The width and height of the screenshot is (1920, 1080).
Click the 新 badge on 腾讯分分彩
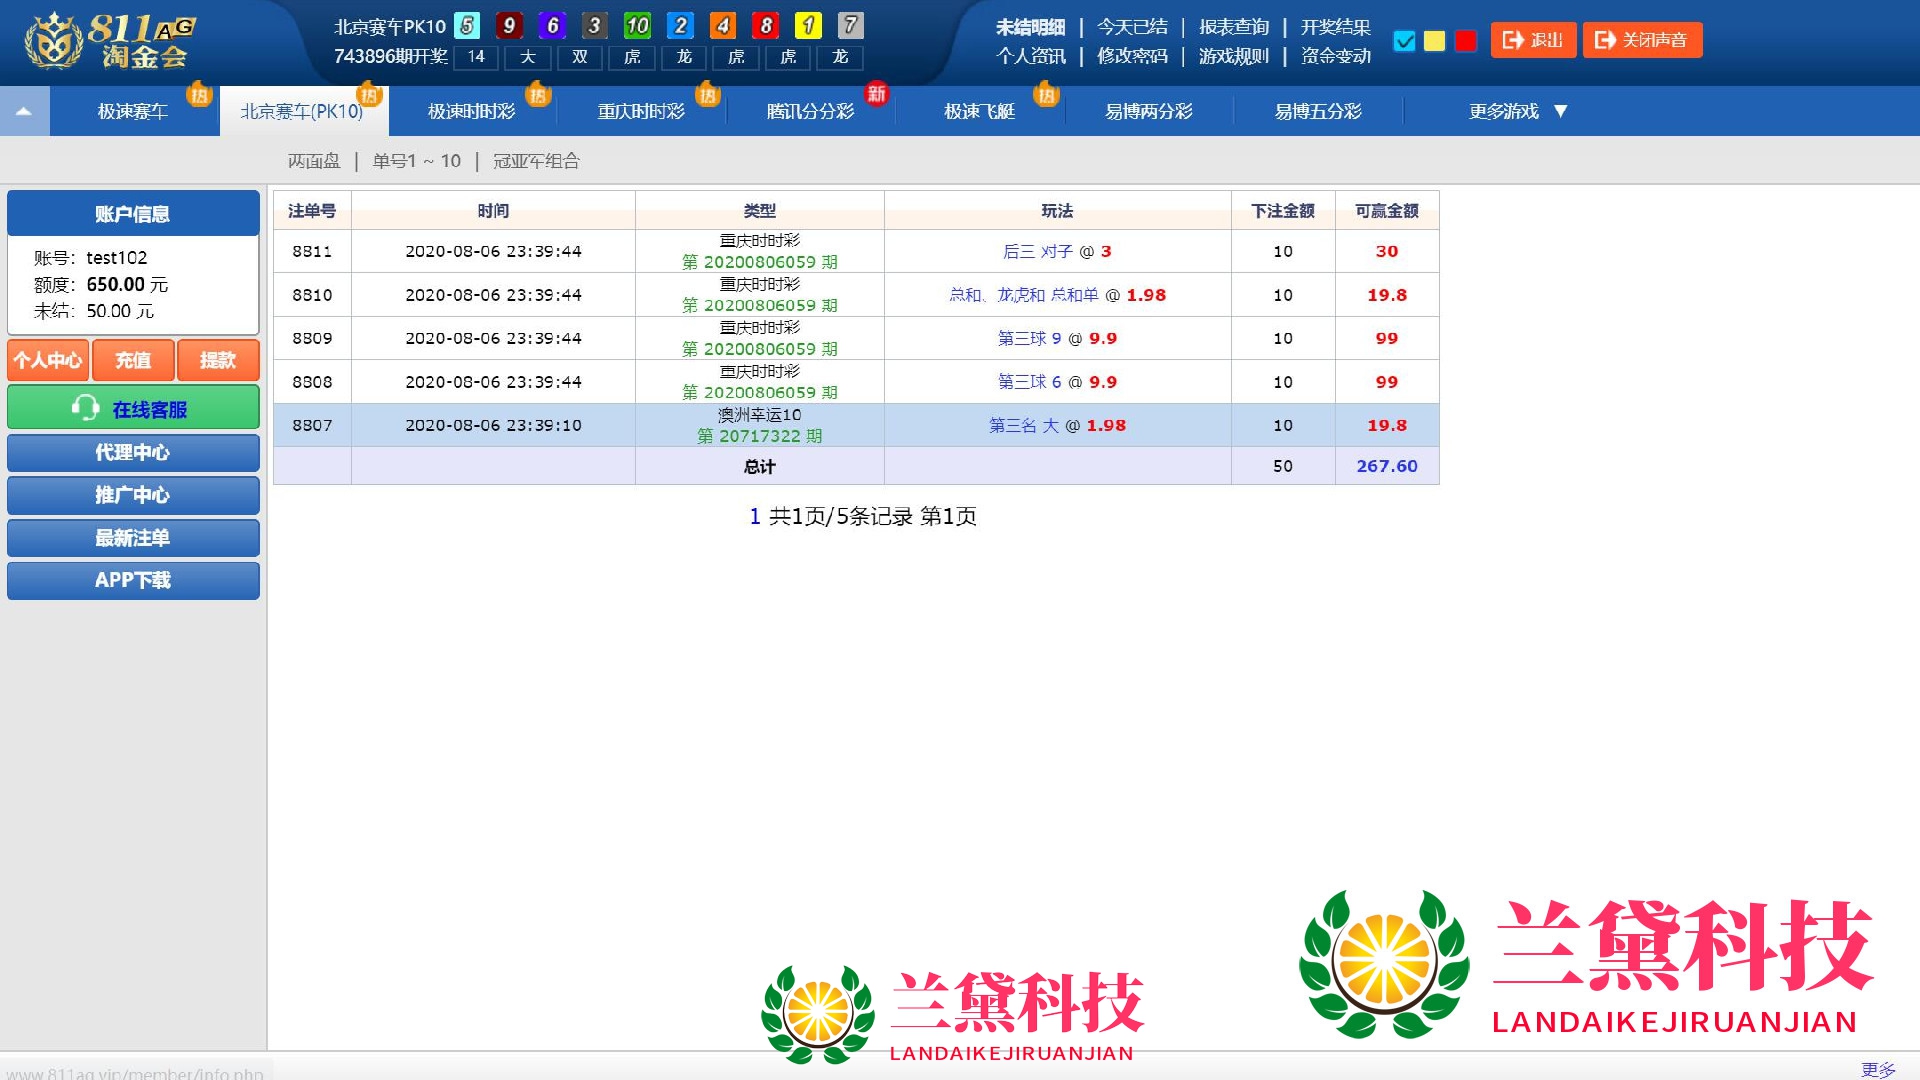click(x=876, y=94)
